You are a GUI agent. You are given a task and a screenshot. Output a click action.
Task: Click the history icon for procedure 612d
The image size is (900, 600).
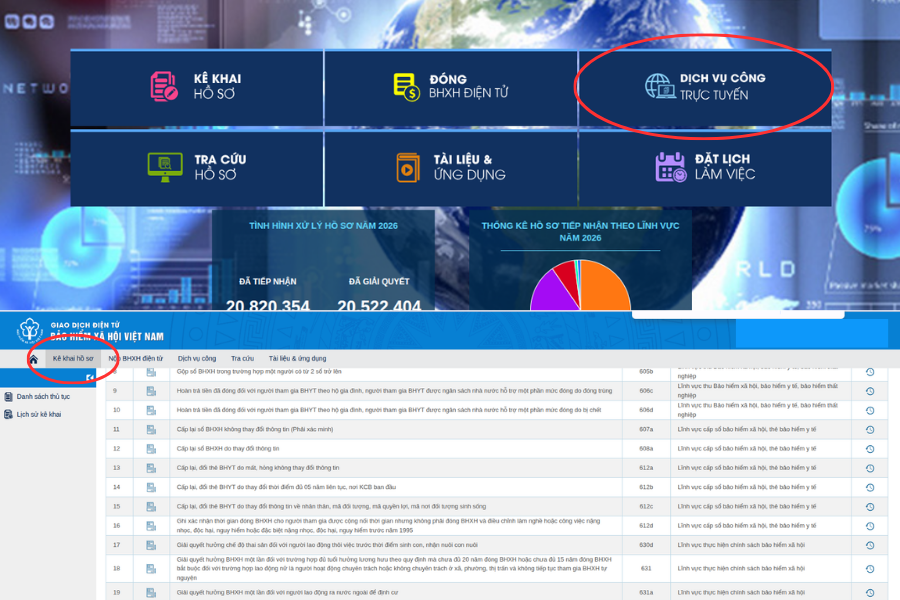pyautogui.click(x=870, y=526)
